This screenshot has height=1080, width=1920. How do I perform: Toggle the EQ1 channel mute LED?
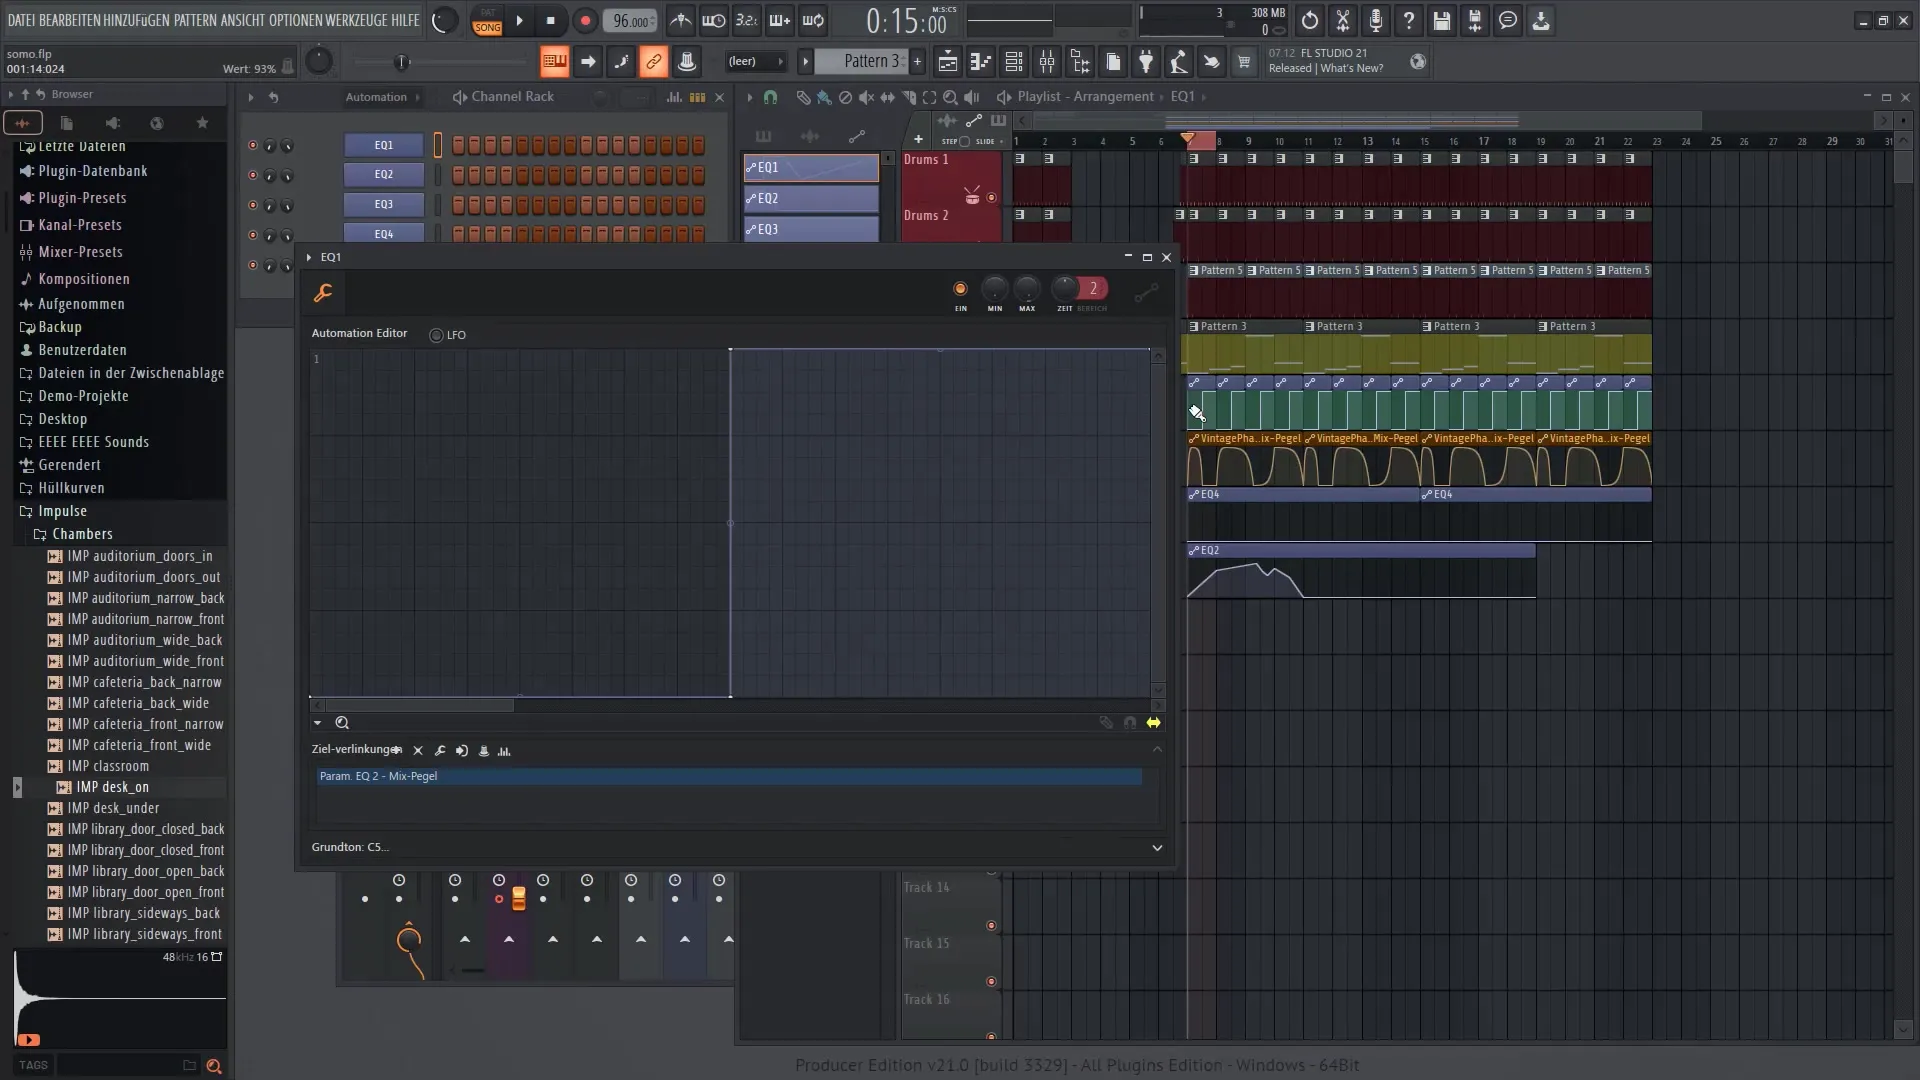click(253, 146)
